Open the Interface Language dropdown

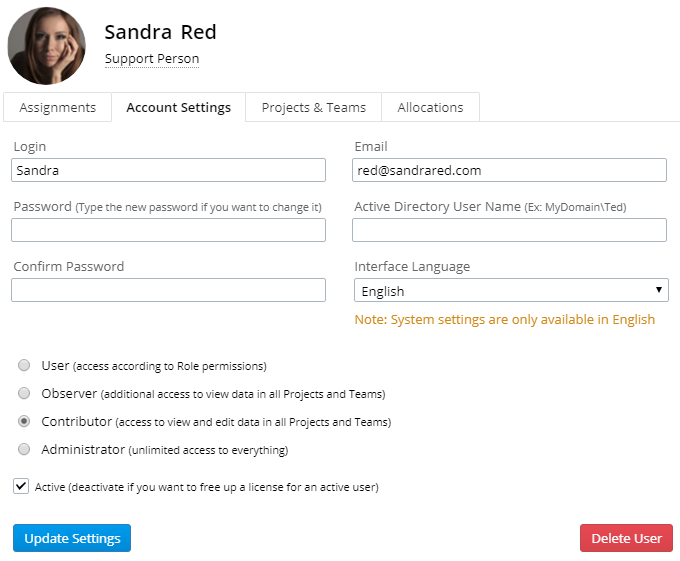tap(511, 290)
